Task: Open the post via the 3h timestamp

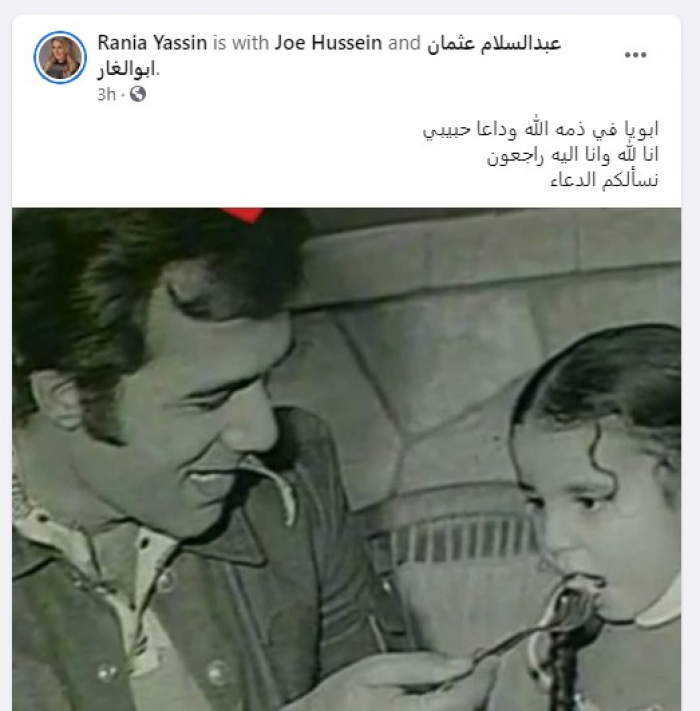Action: (x=107, y=94)
